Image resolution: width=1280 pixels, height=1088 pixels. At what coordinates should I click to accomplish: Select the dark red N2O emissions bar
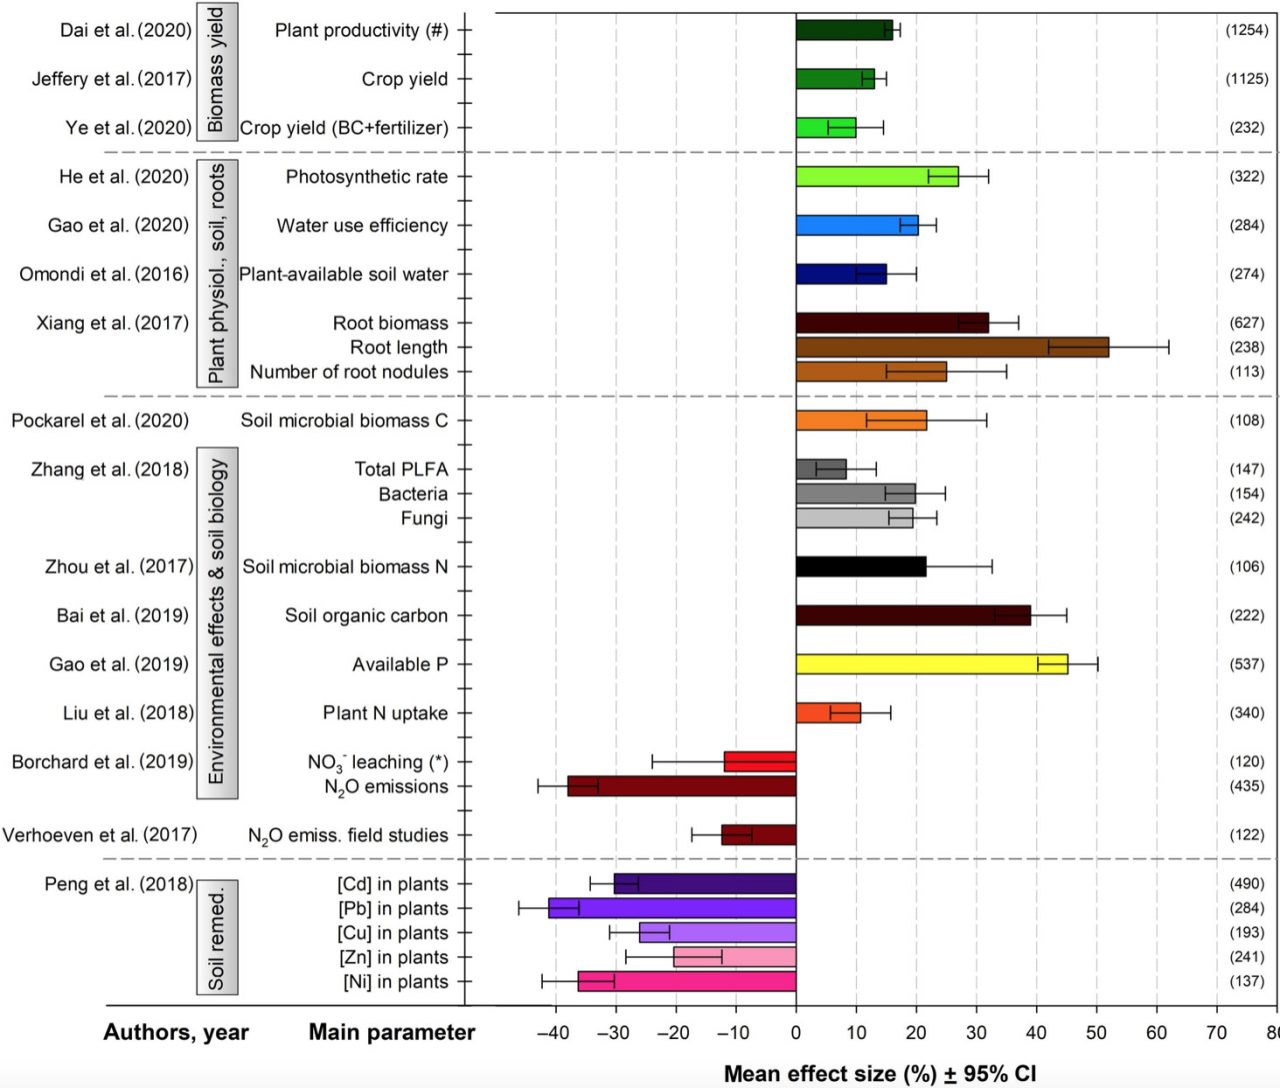coord(680,786)
